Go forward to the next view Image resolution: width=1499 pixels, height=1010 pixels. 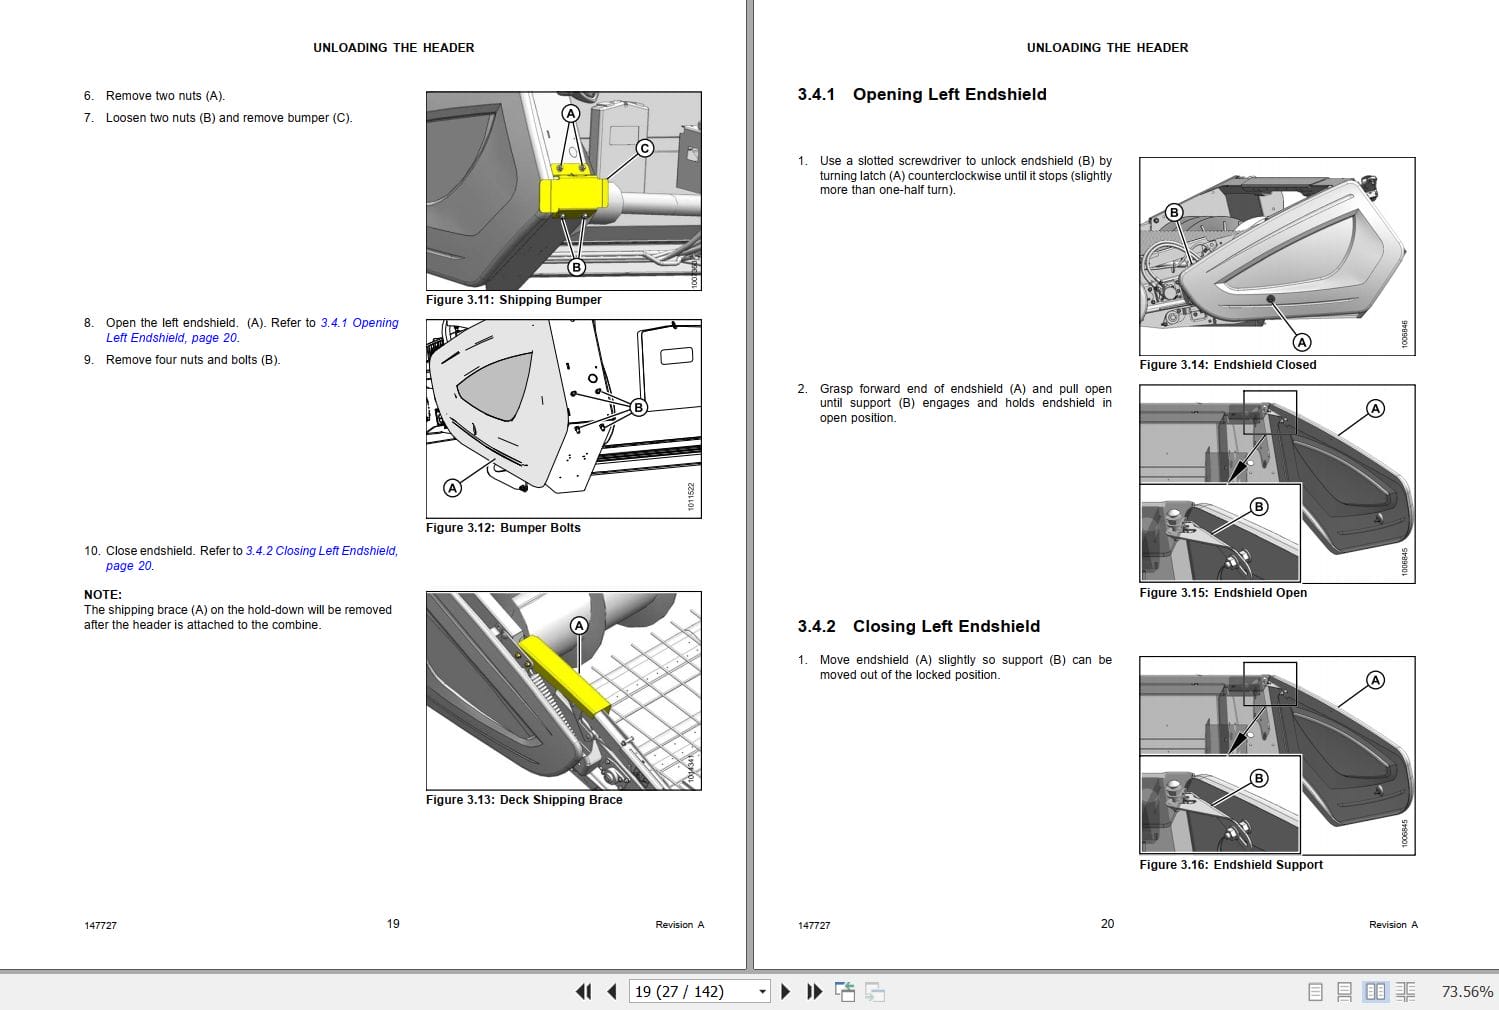[876, 991]
